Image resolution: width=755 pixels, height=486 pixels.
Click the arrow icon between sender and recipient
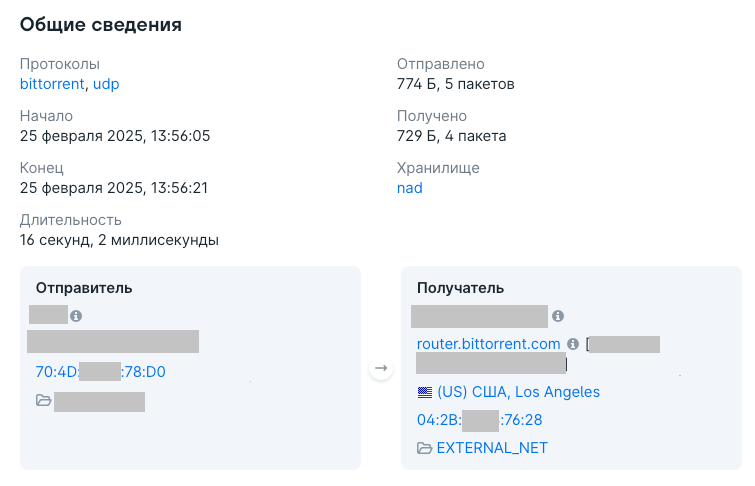(380, 369)
